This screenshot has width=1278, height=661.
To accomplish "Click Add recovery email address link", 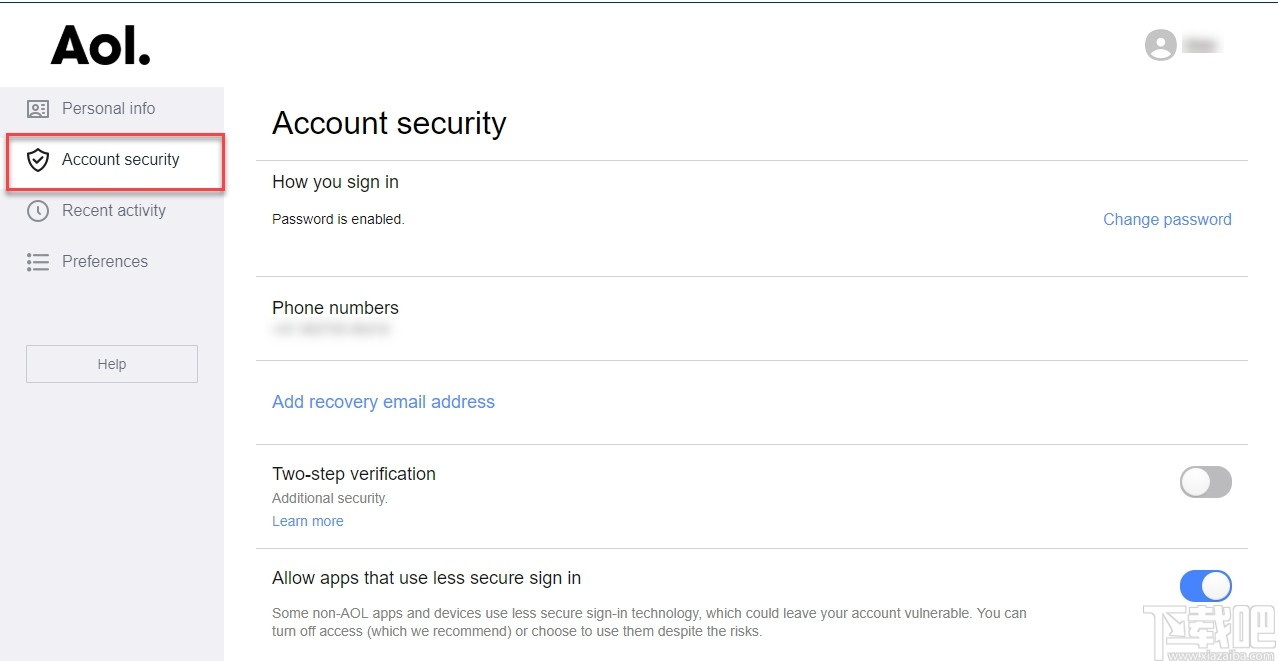I will pos(383,402).
